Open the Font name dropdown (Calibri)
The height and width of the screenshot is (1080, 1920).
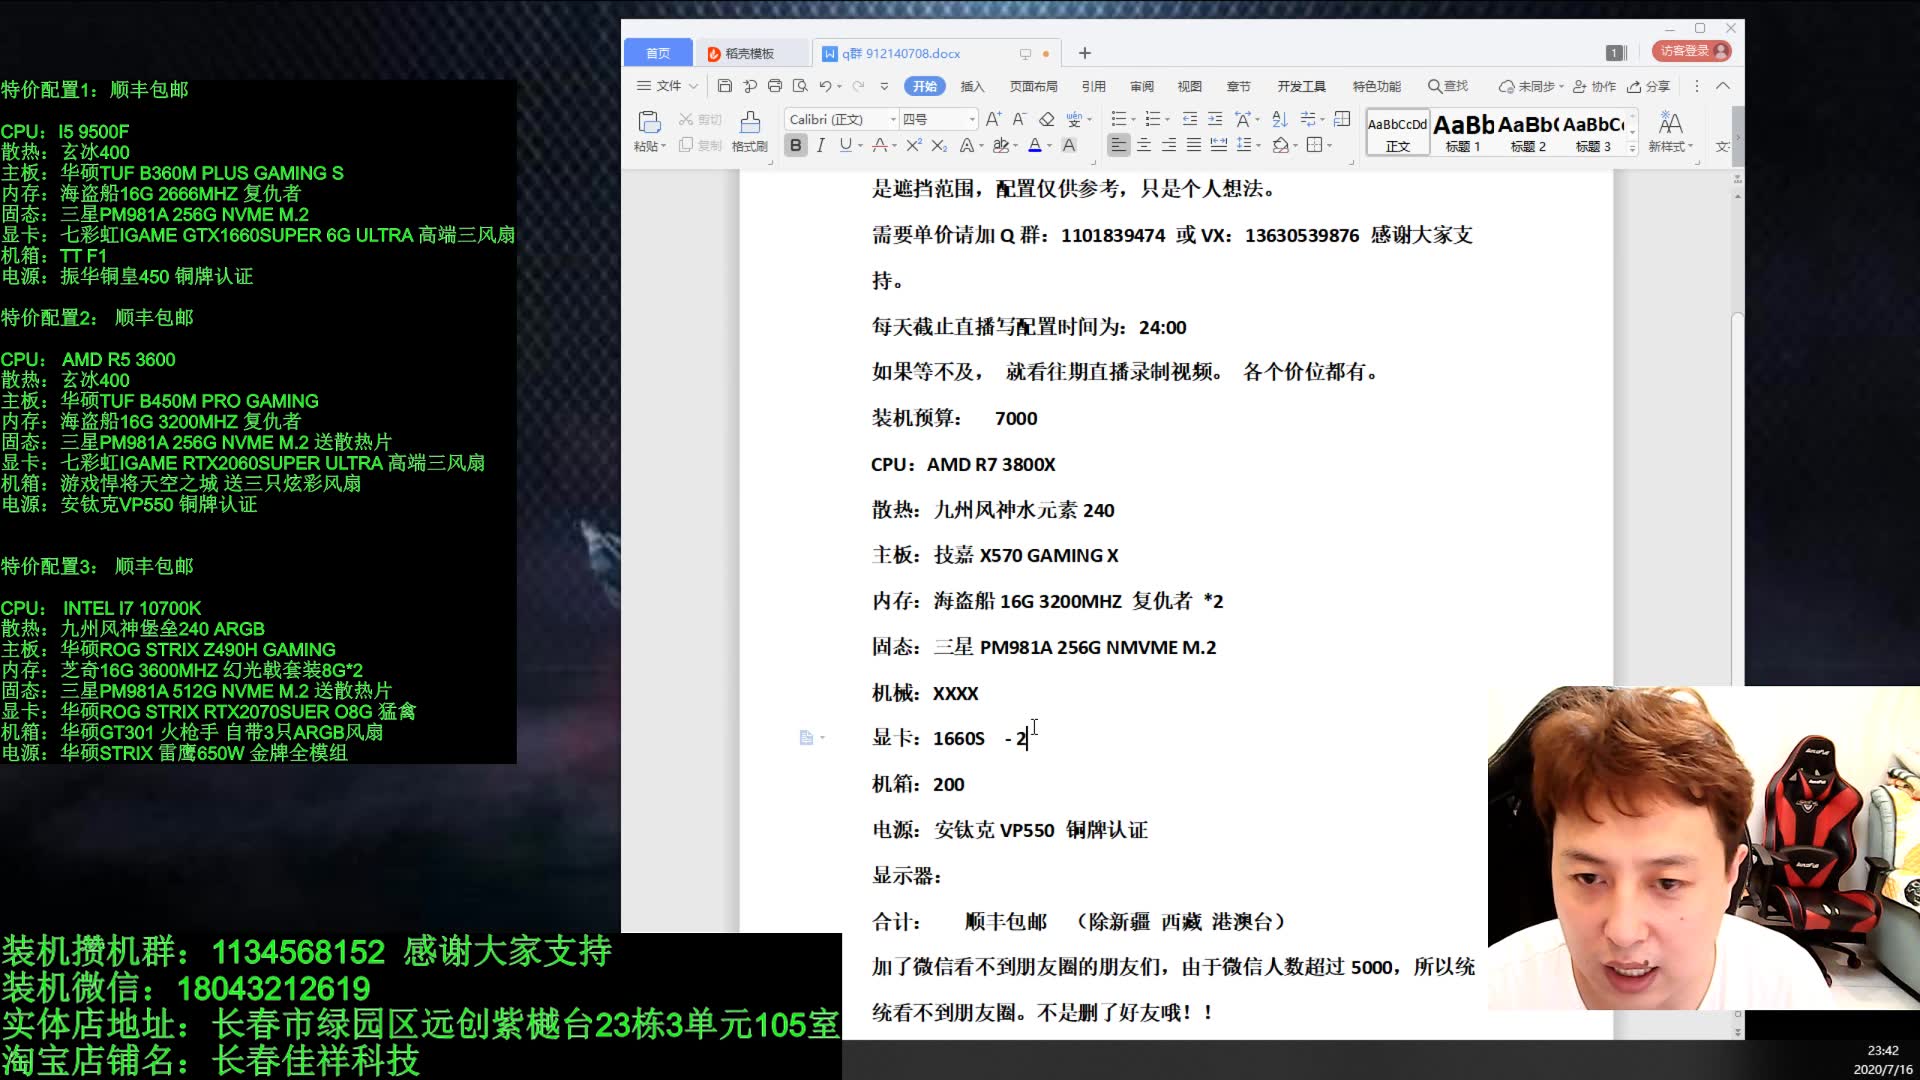[893, 119]
